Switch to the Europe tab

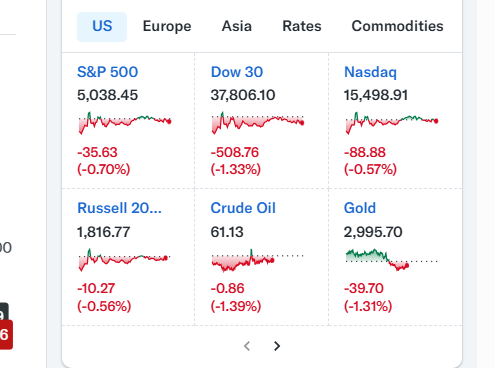(167, 27)
